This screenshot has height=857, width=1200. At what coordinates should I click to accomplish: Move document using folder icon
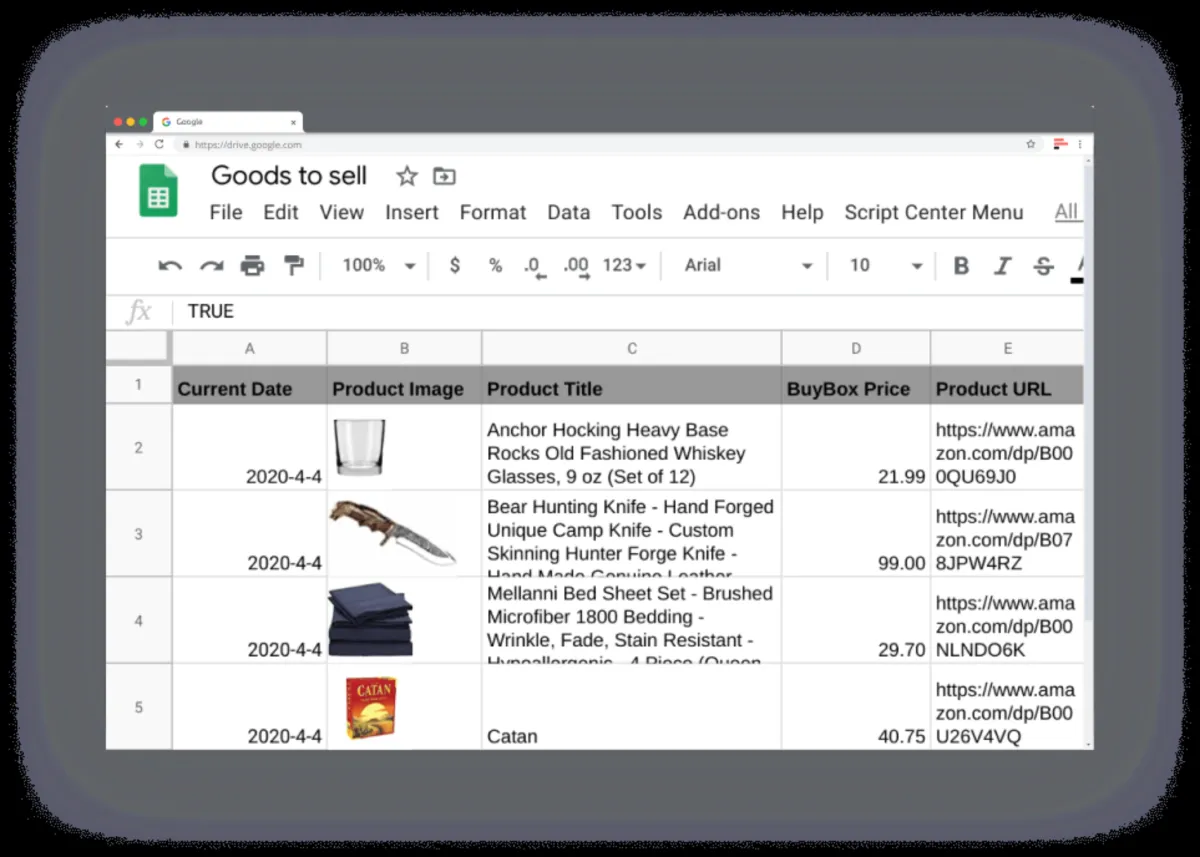(x=444, y=176)
